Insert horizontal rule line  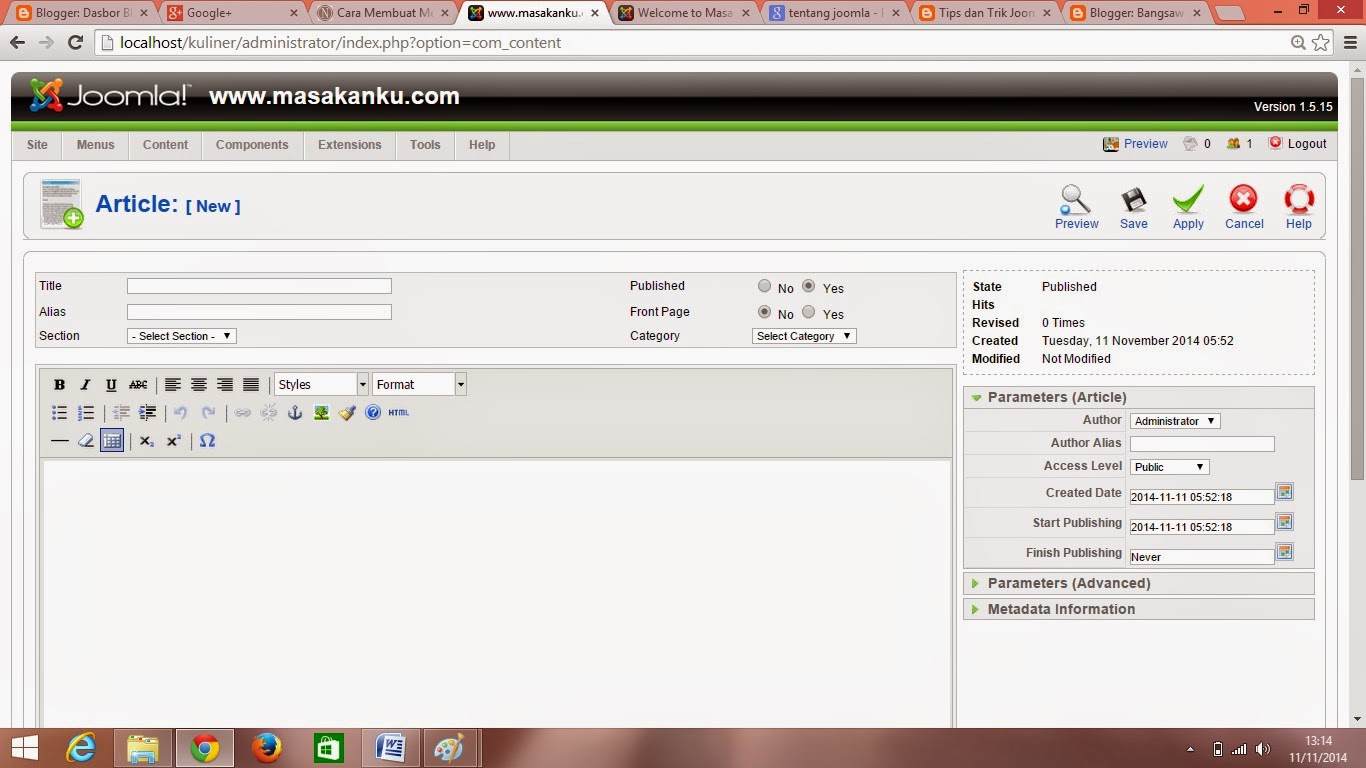[59, 440]
